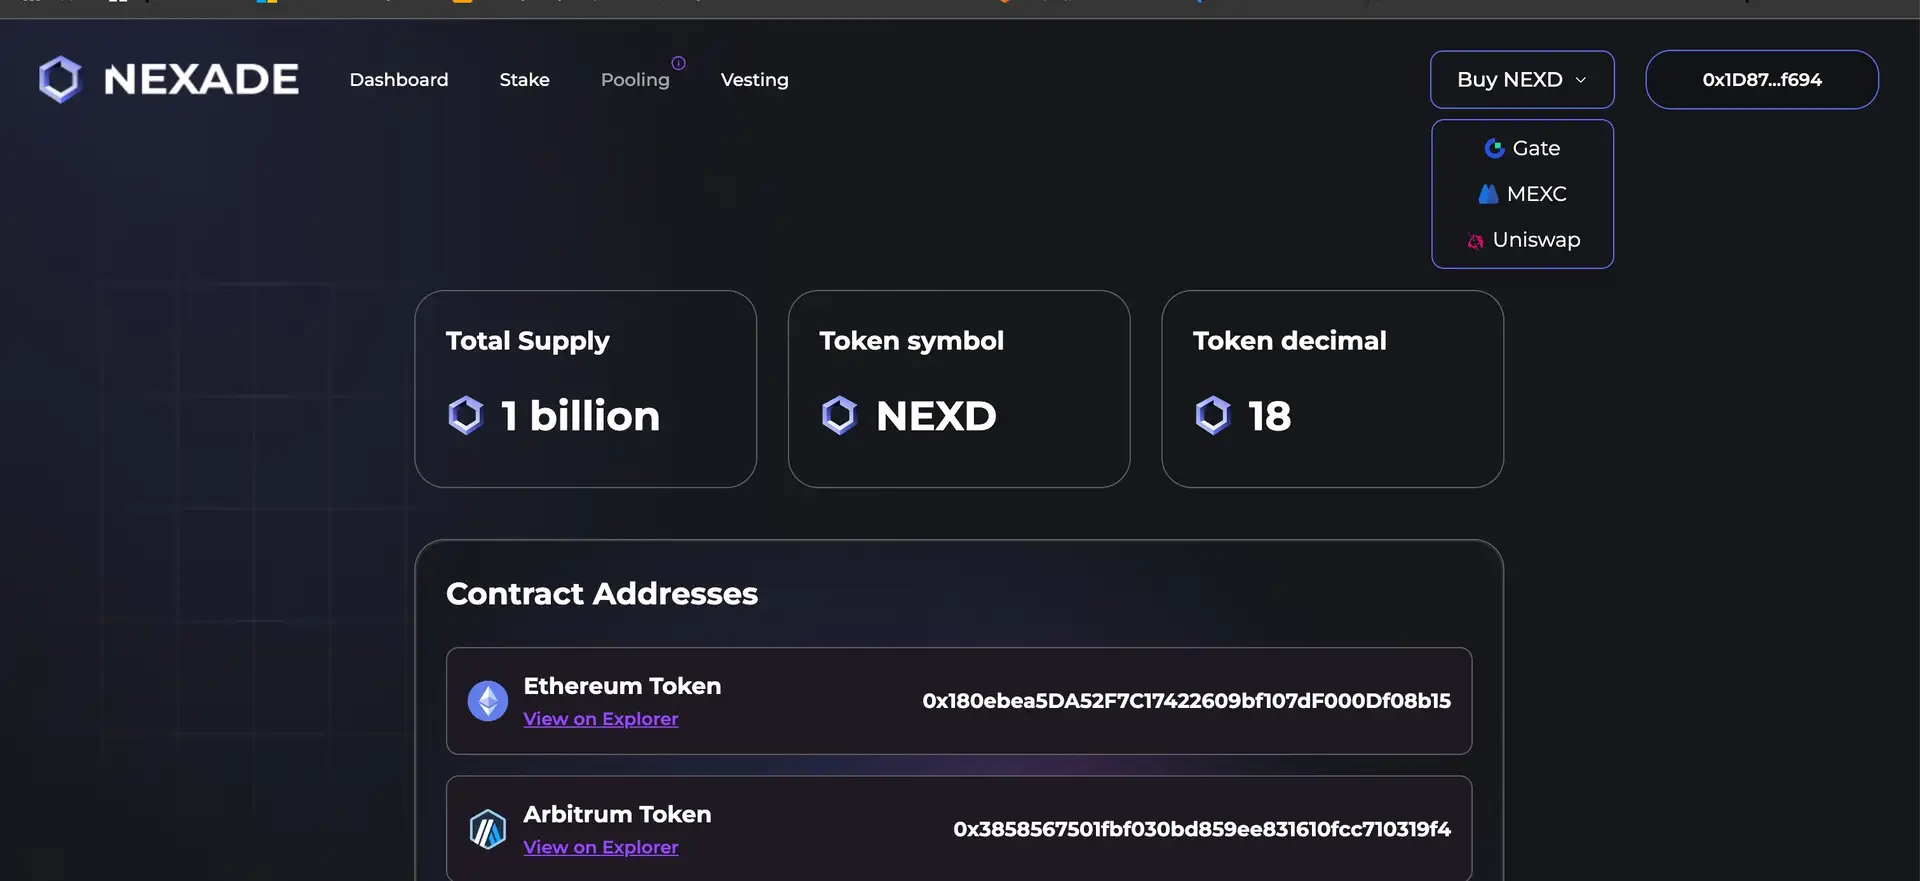Click the Gate exchange logo icon

click(x=1494, y=148)
